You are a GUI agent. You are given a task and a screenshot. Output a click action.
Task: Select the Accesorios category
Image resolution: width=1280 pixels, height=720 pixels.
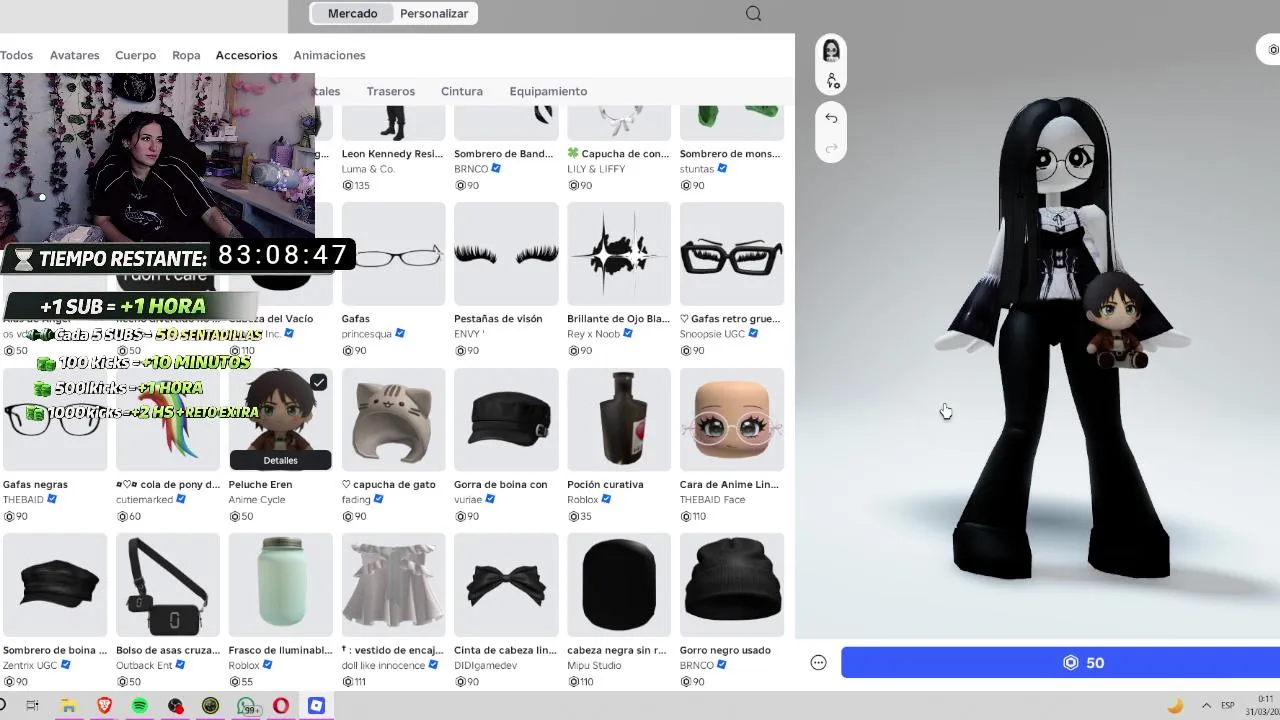(x=246, y=55)
